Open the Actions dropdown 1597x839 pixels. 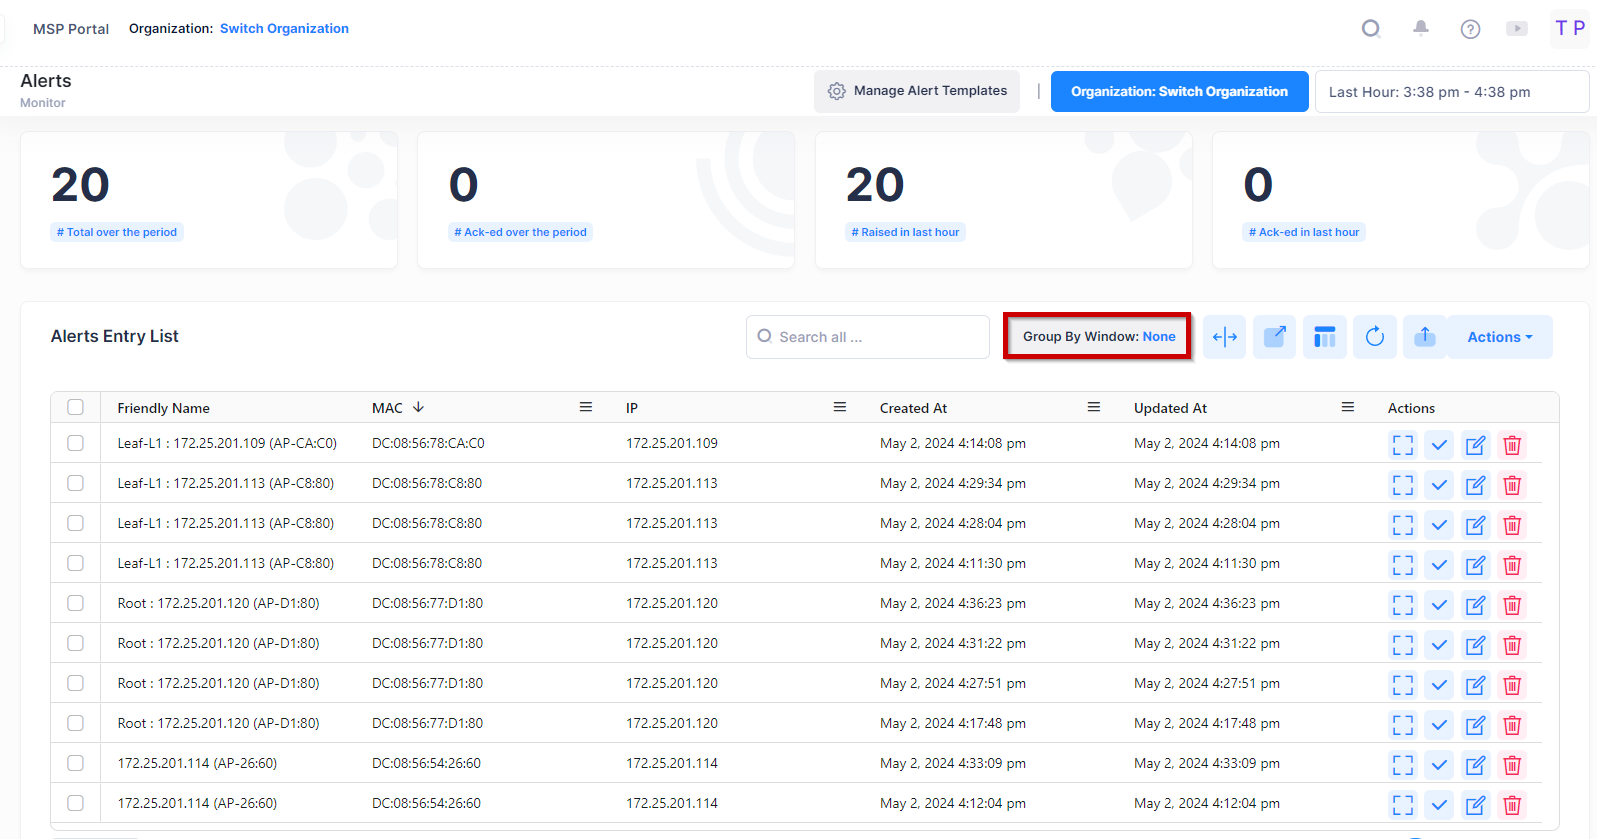point(1499,337)
